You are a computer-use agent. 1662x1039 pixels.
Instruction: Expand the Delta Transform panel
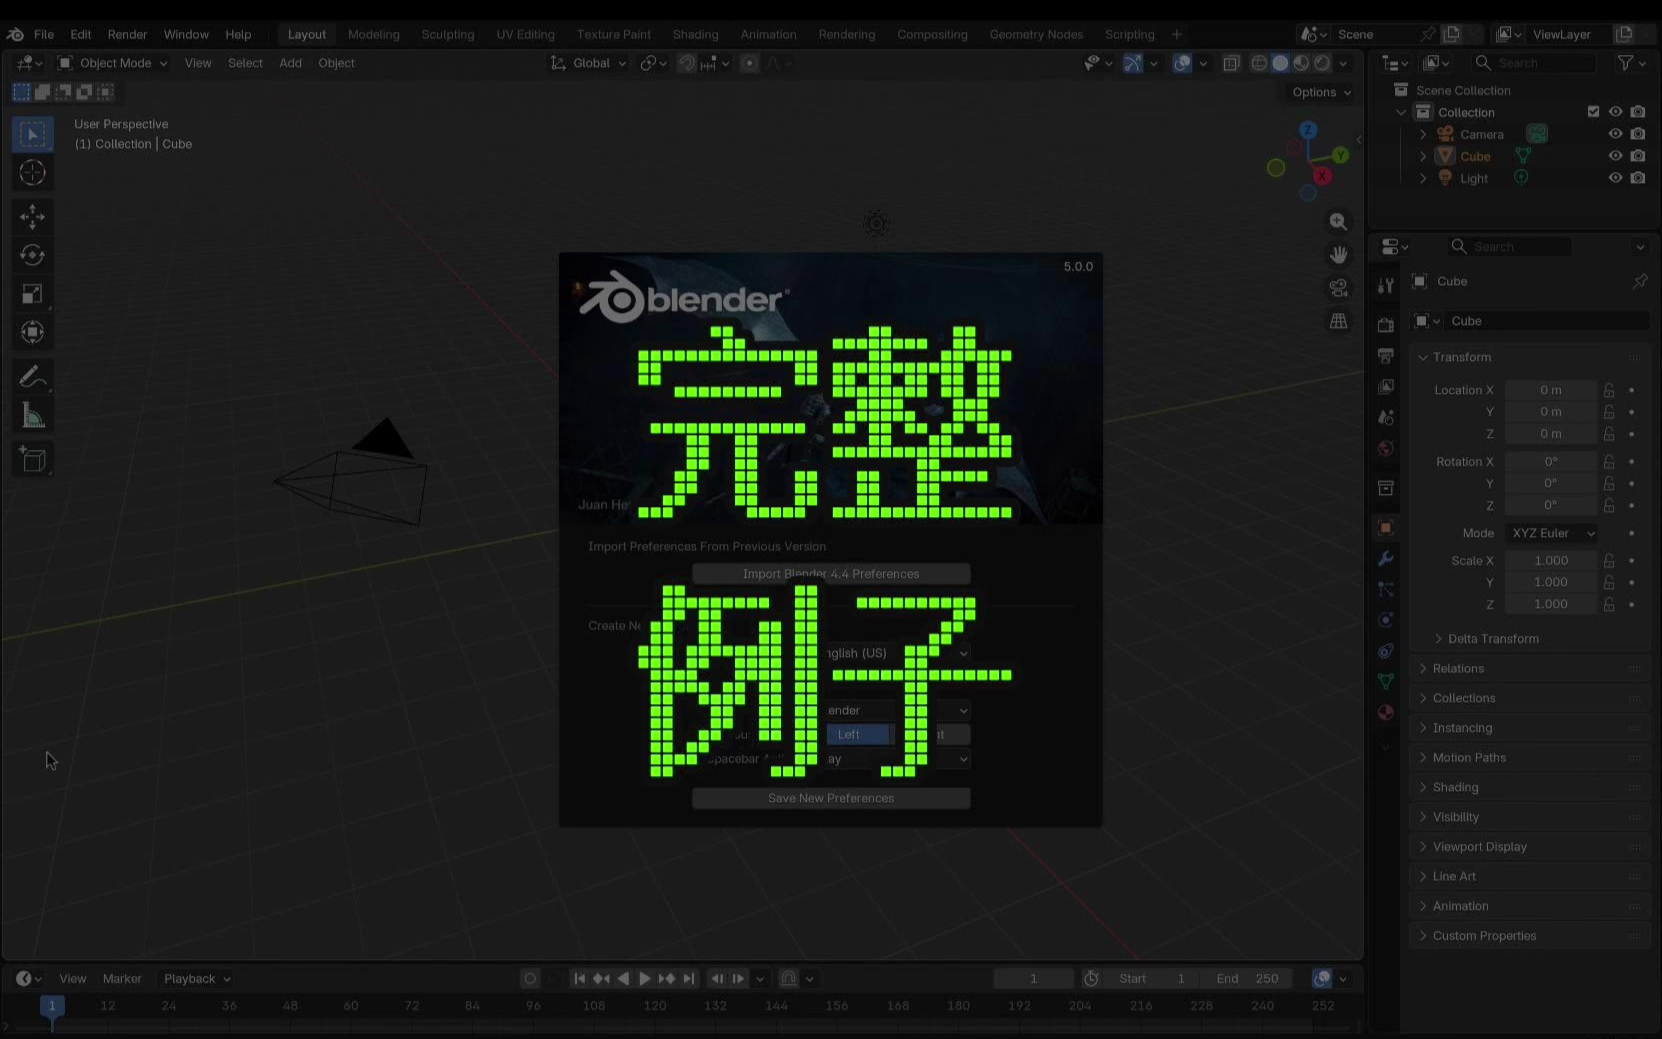(x=1492, y=639)
